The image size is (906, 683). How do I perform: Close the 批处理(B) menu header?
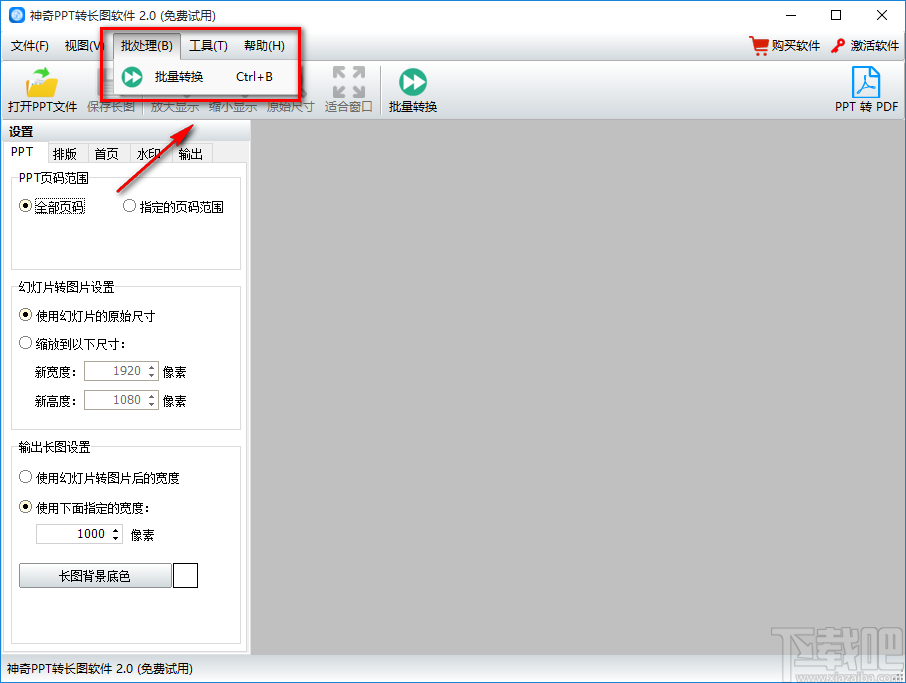[x=147, y=46]
